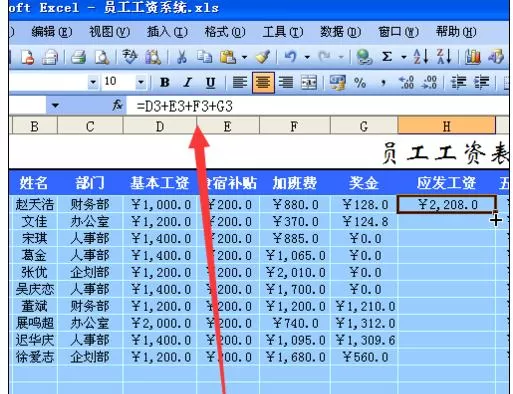This screenshot has width=513, height=394.
Task: Toggle Underline formatting
Action: coord(210,82)
